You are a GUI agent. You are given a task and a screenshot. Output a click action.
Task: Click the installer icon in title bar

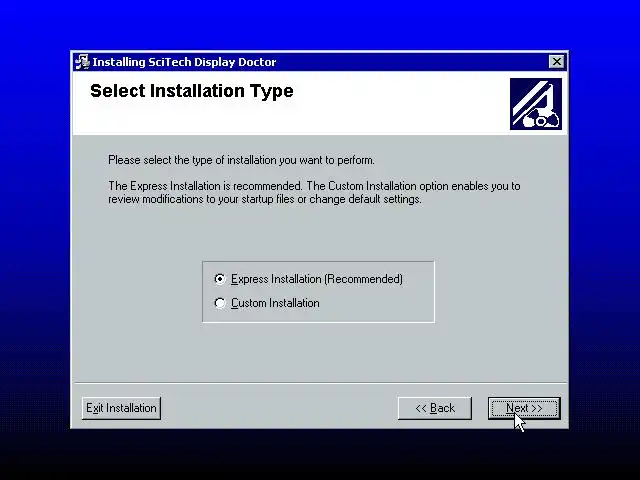(x=82, y=62)
